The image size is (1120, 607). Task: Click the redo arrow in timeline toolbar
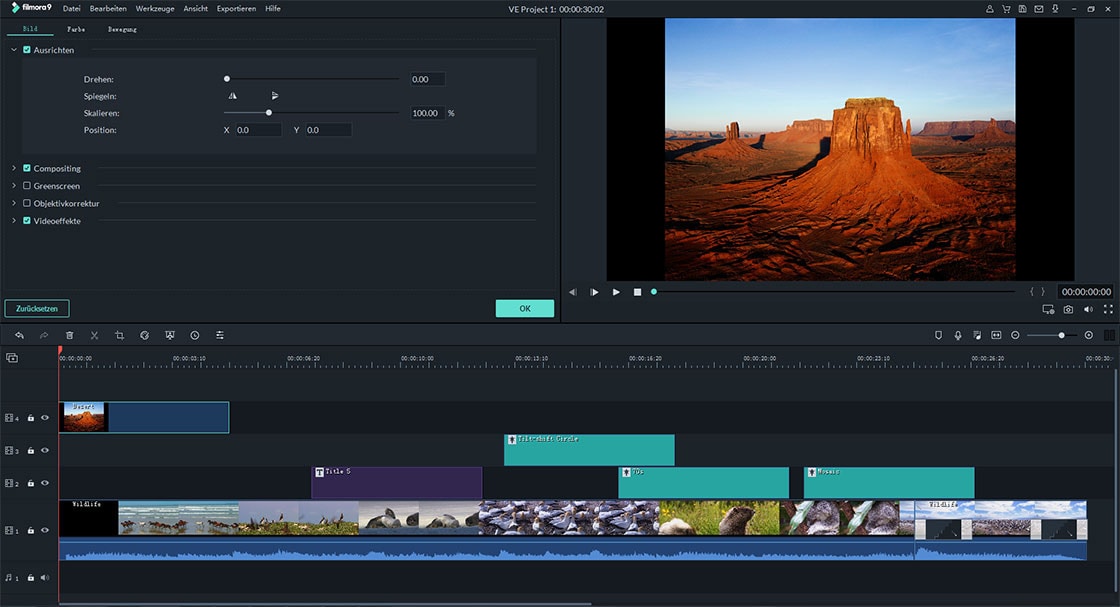(44, 335)
